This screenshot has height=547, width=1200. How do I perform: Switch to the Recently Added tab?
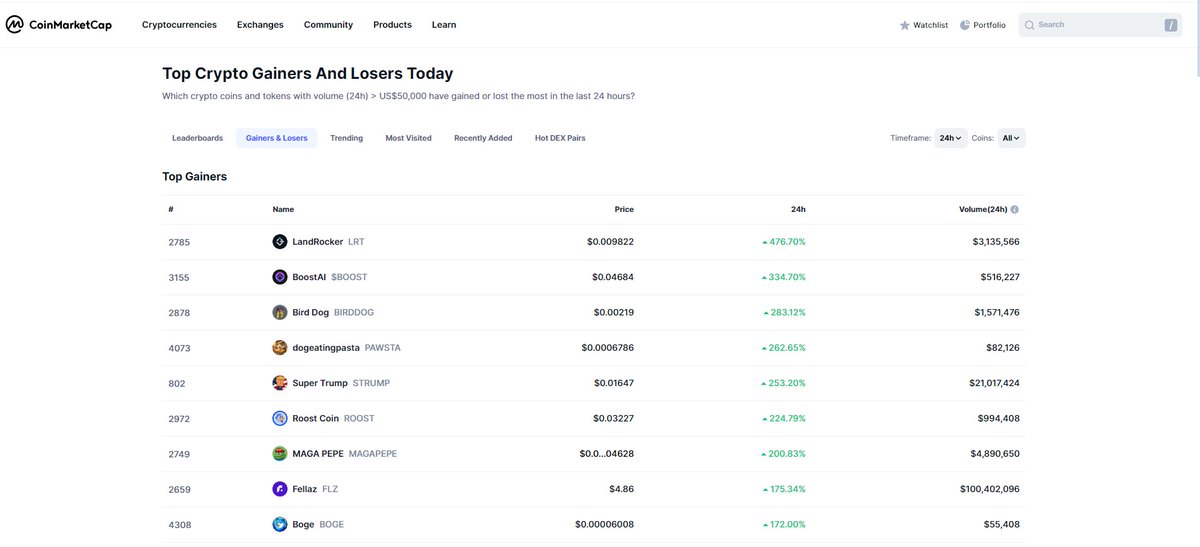point(483,138)
